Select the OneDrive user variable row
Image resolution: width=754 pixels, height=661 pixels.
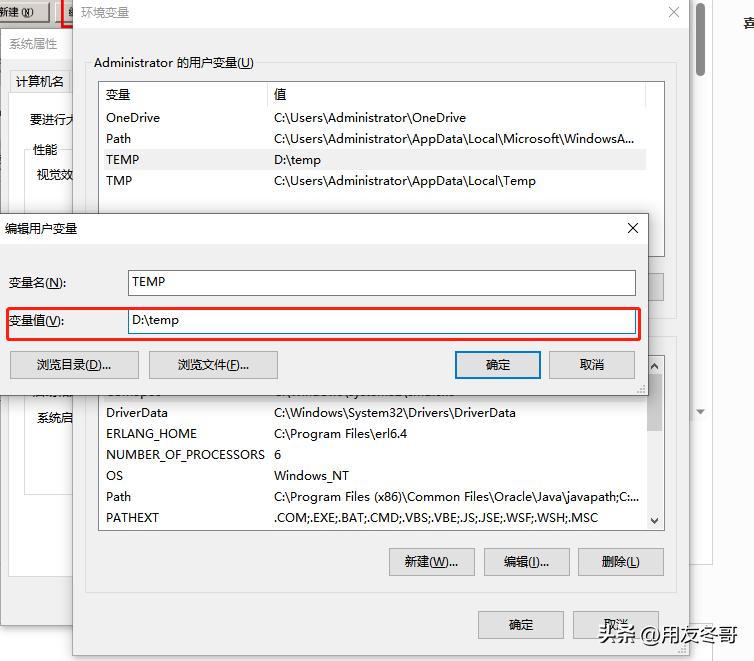(x=375, y=118)
